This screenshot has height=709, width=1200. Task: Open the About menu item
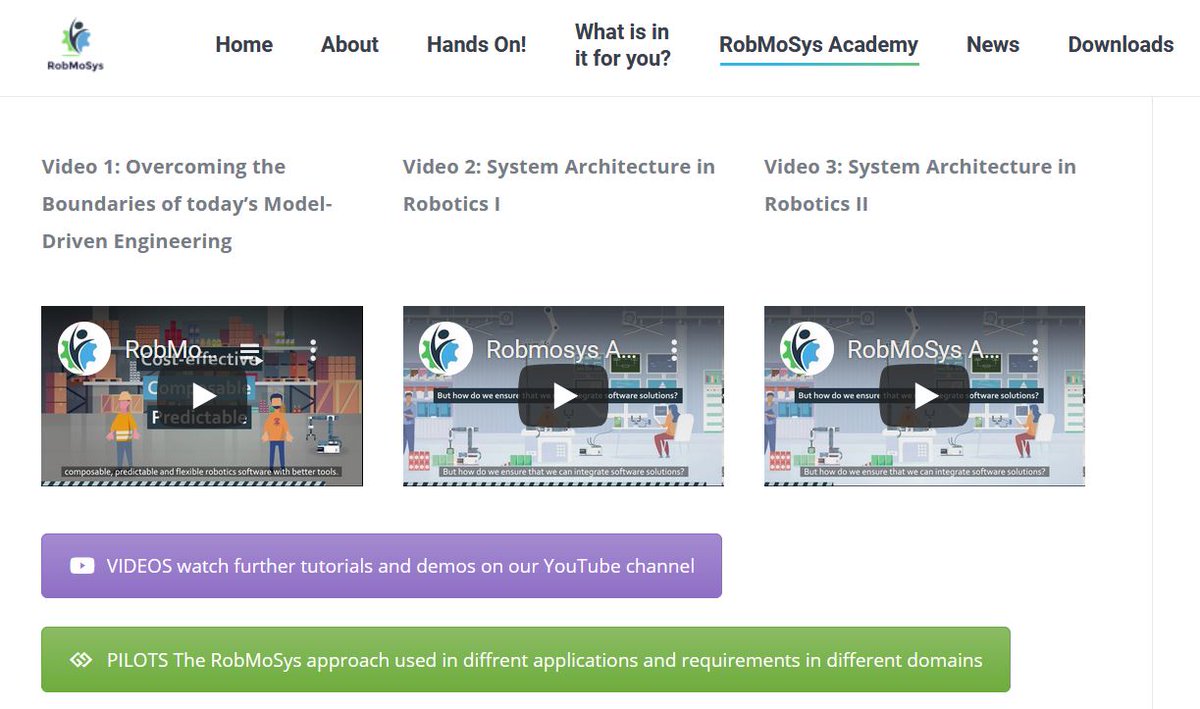coord(349,45)
